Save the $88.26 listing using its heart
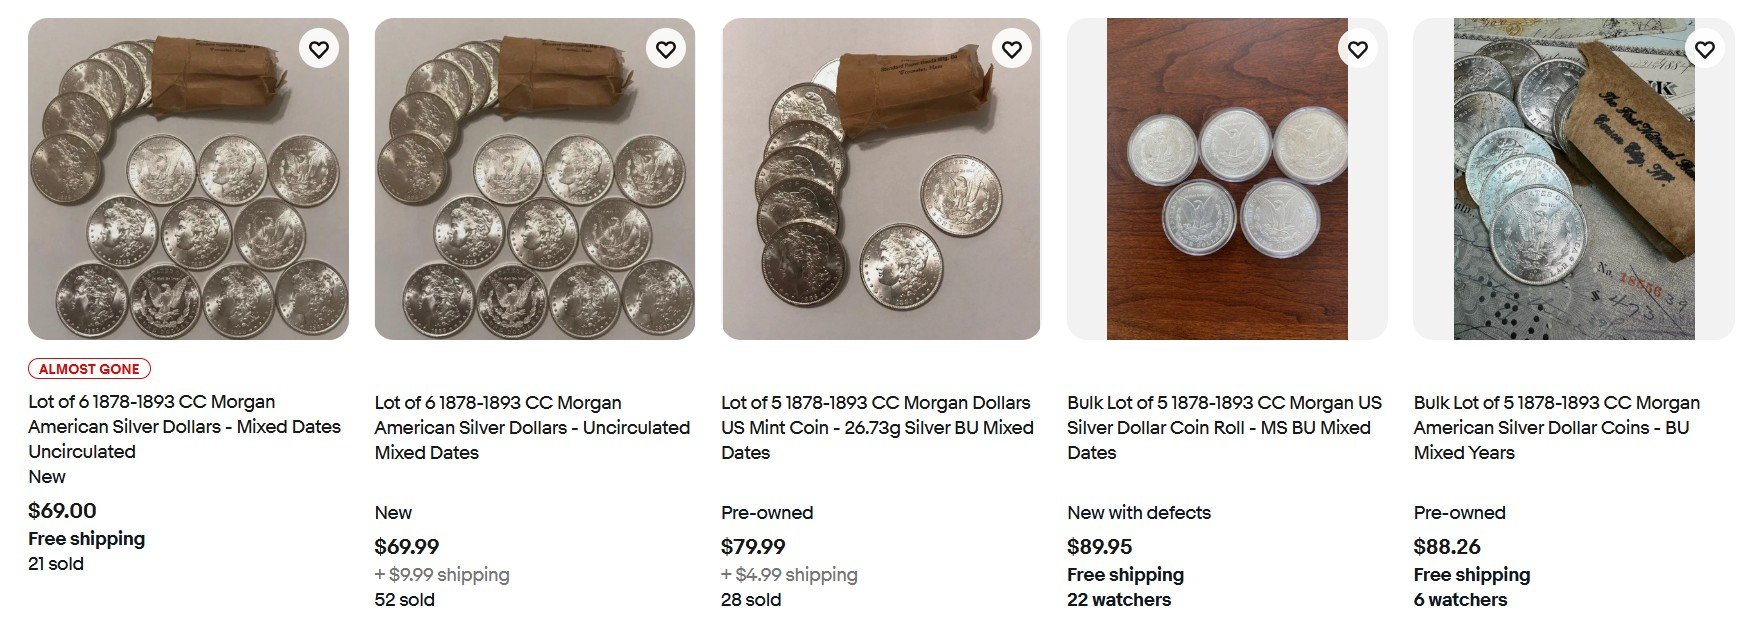This screenshot has width=1746, height=617. pos(1704,49)
